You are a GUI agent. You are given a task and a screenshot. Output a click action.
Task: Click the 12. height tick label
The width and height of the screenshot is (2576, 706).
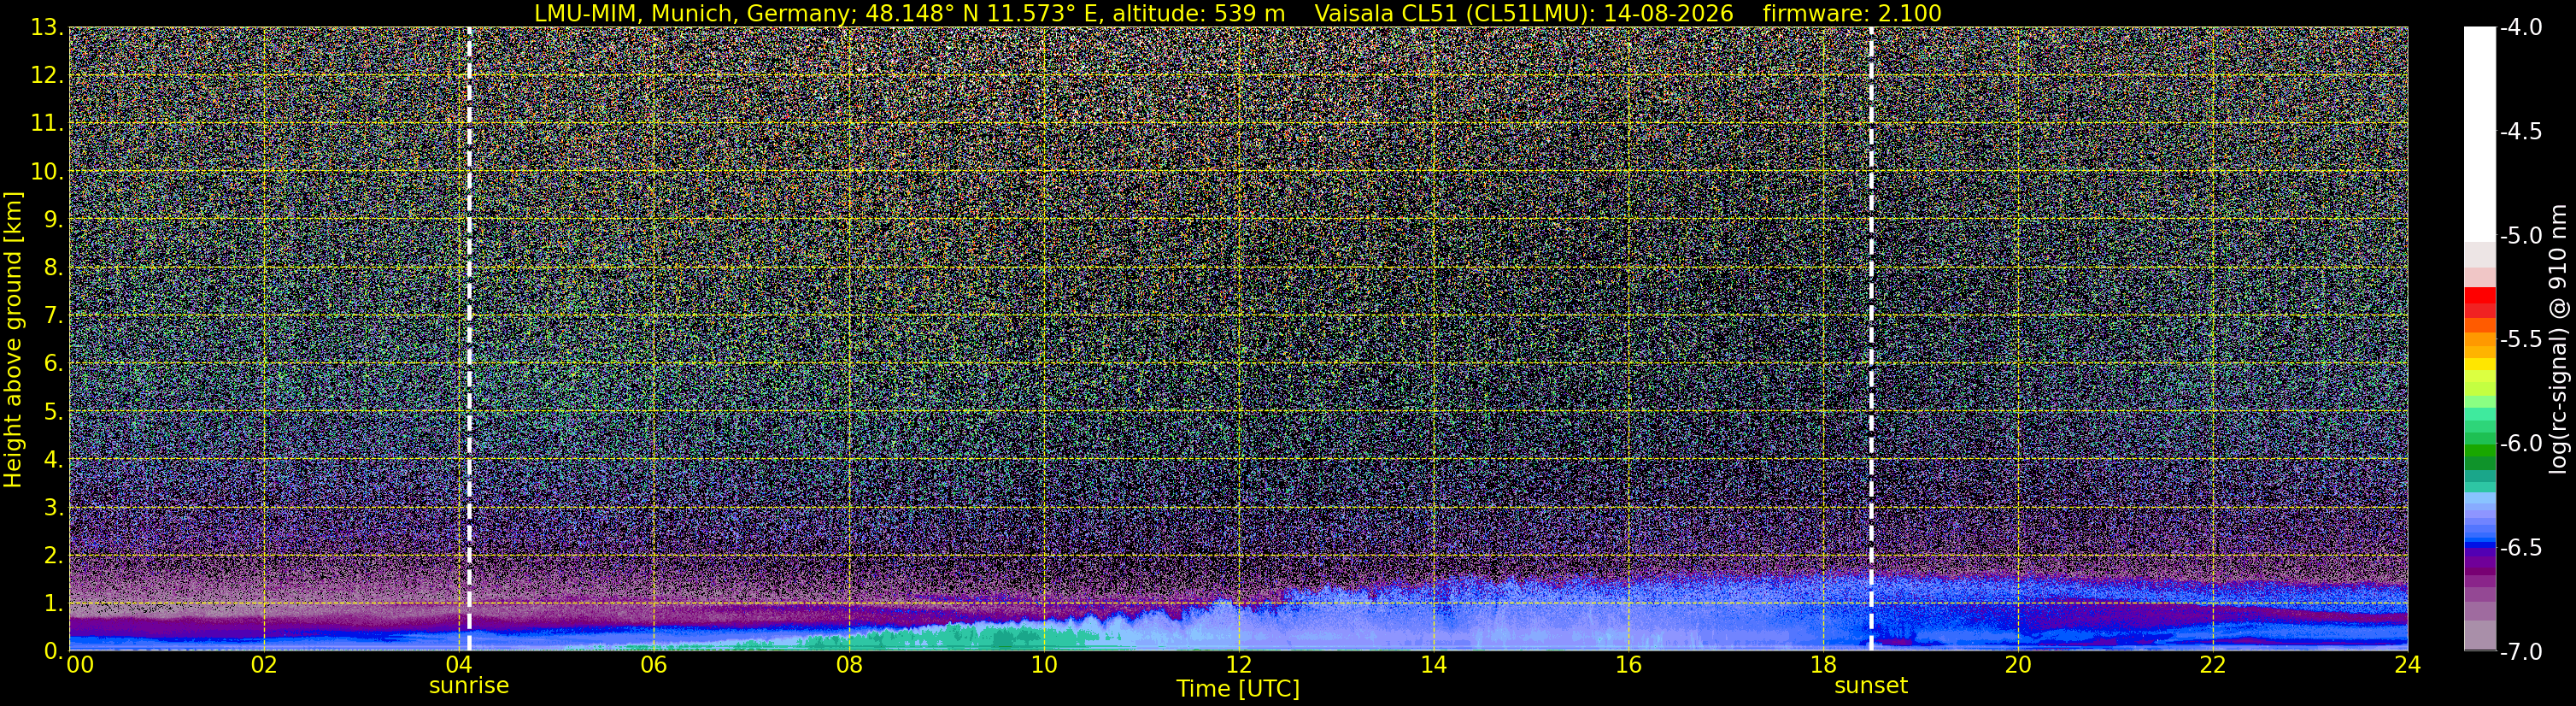(x=47, y=75)
